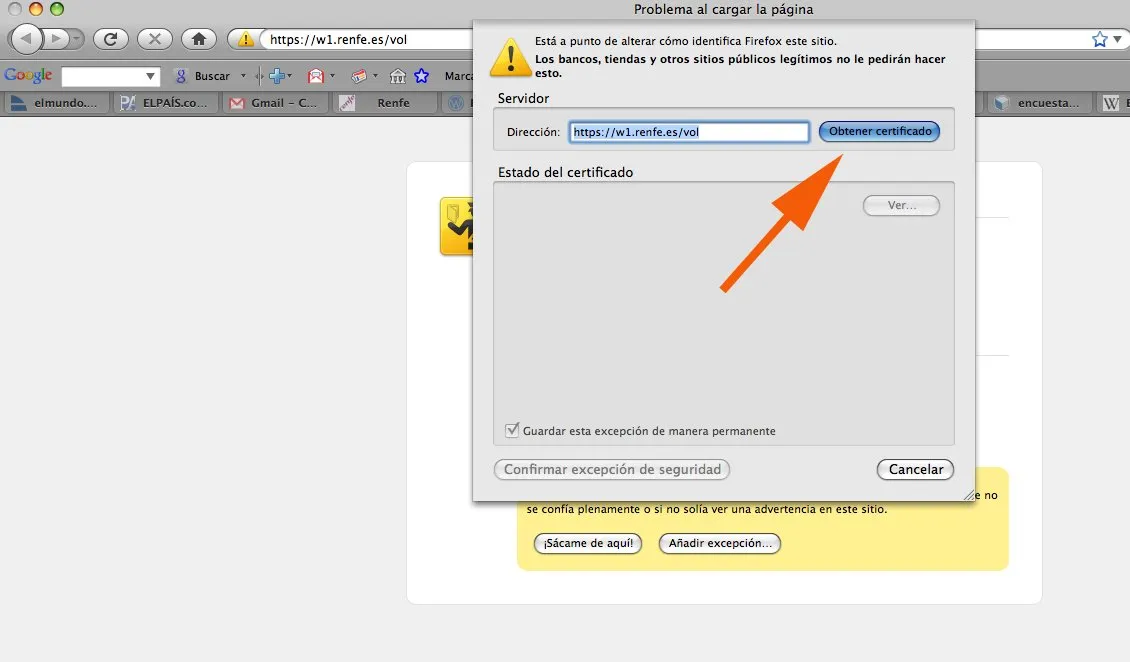
Task: Click the bookmark star in address bar
Action: tap(1100, 39)
